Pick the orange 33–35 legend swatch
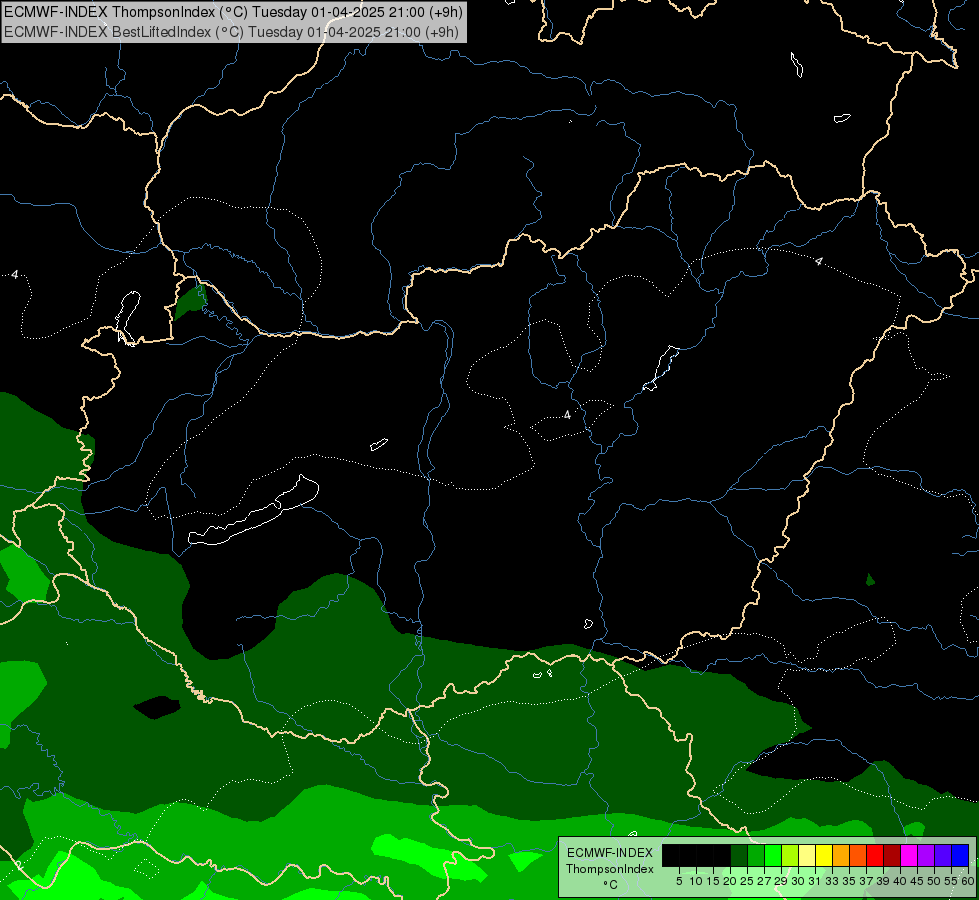Viewport: 979px width, 900px height. point(841,855)
